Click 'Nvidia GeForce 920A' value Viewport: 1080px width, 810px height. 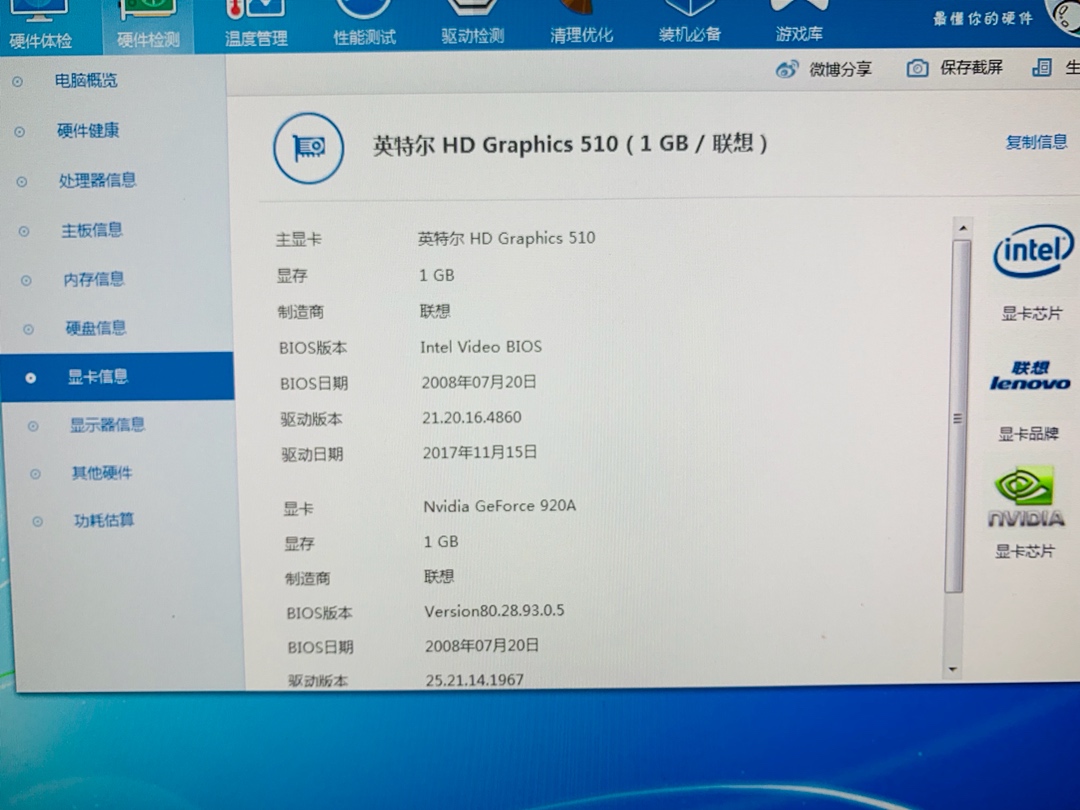pyautogui.click(x=499, y=506)
